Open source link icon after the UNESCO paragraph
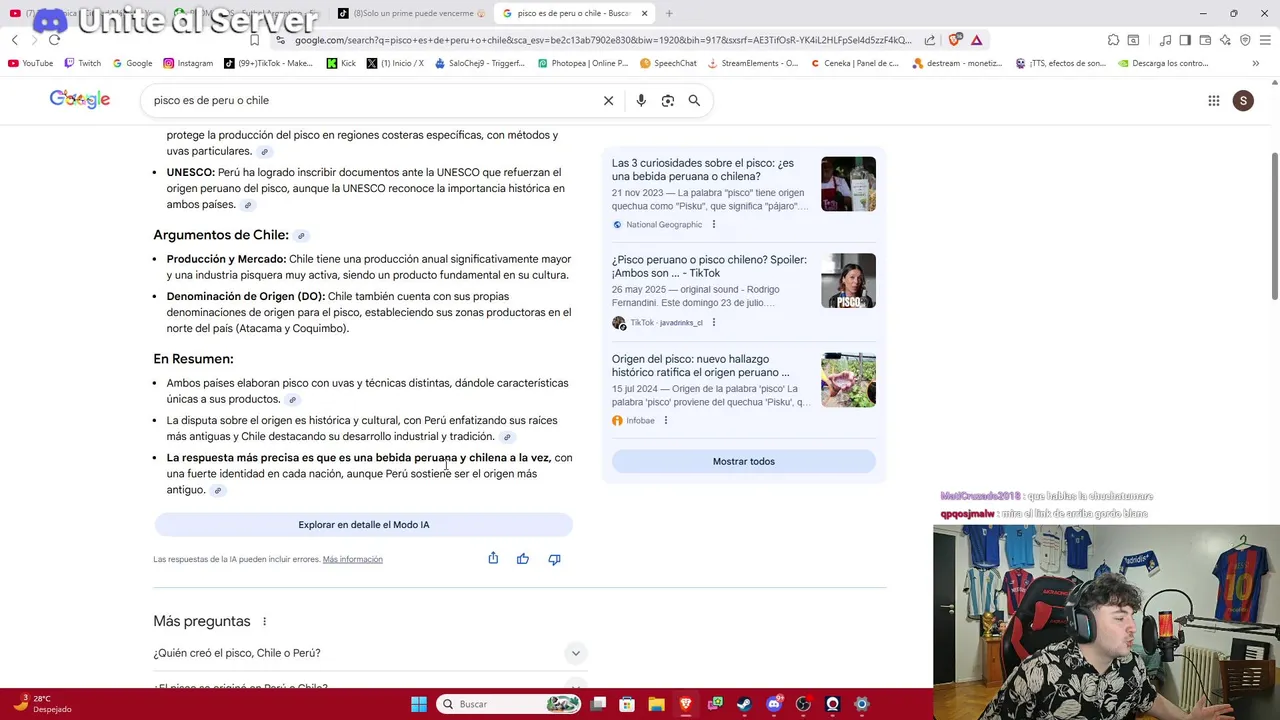 click(x=248, y=205)
